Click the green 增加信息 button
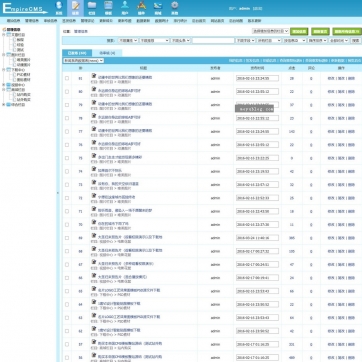The height and width of the screenshot is (362, 362). click(x=299, y=31)
